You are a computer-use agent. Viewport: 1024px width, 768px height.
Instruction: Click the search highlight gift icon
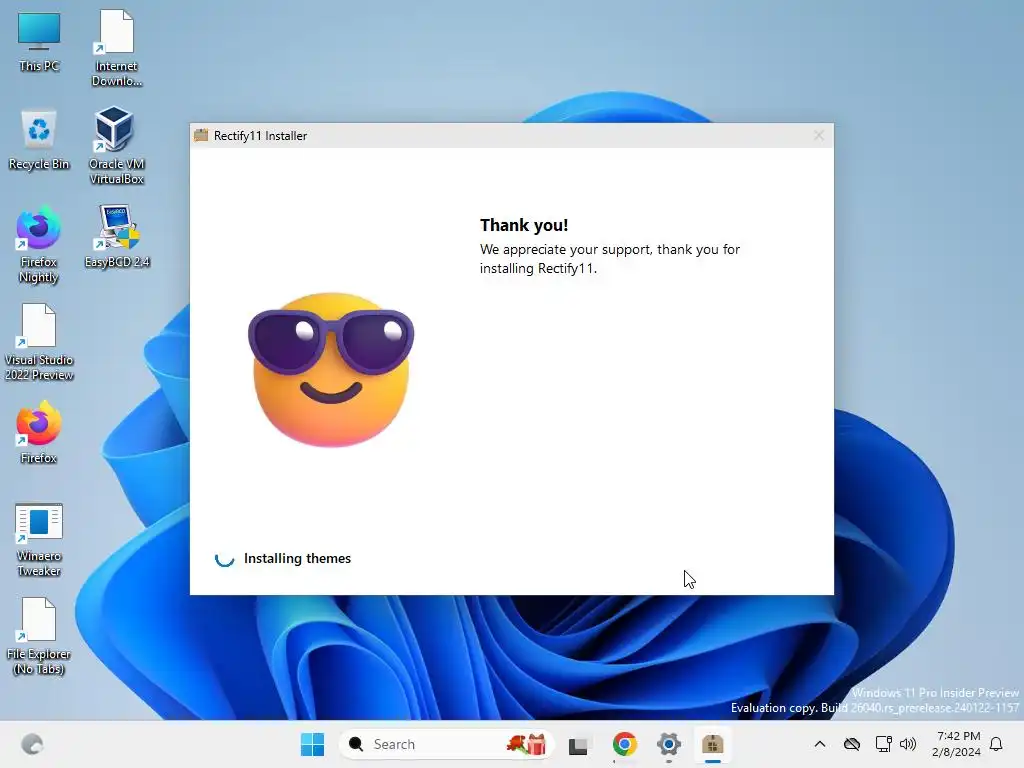click(527, 744)
